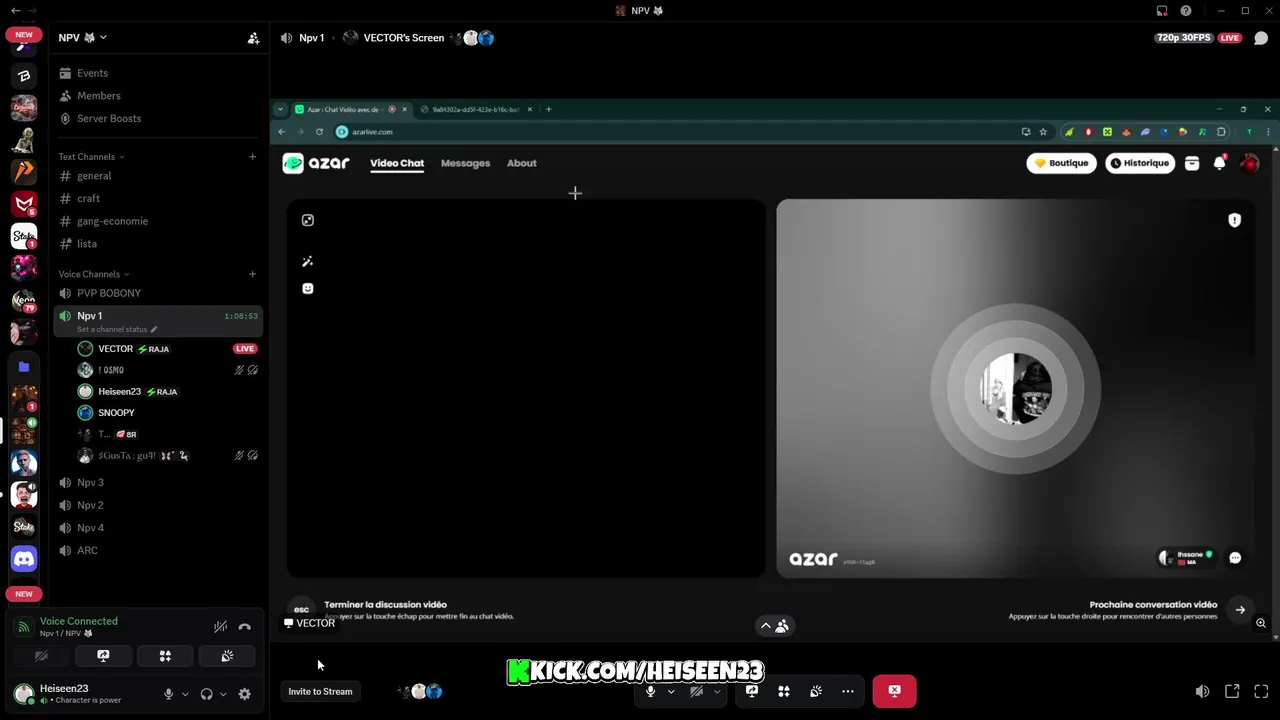Open invite people icon next to NPV header
The height and width of the screenshot is (720, 1280).
tap(253, 38)
